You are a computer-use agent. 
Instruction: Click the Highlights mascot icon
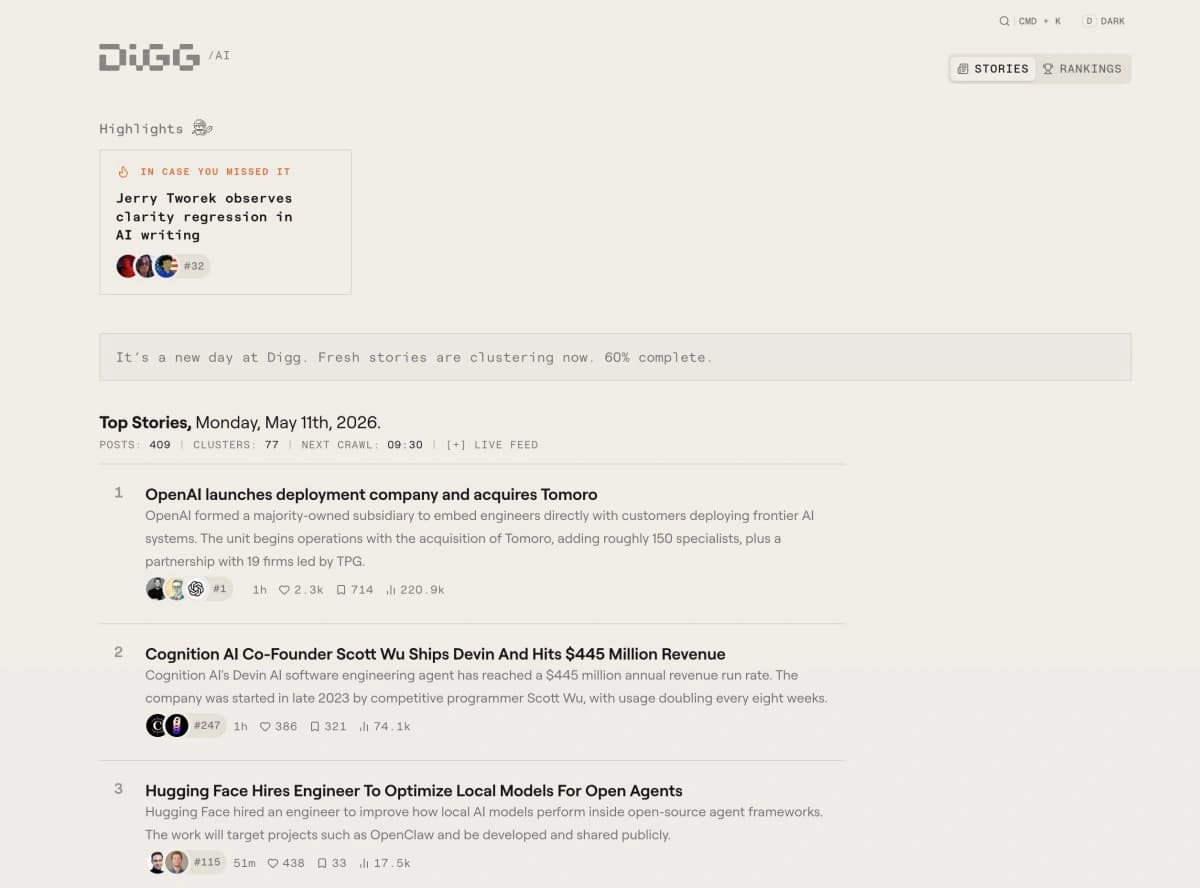202,128
